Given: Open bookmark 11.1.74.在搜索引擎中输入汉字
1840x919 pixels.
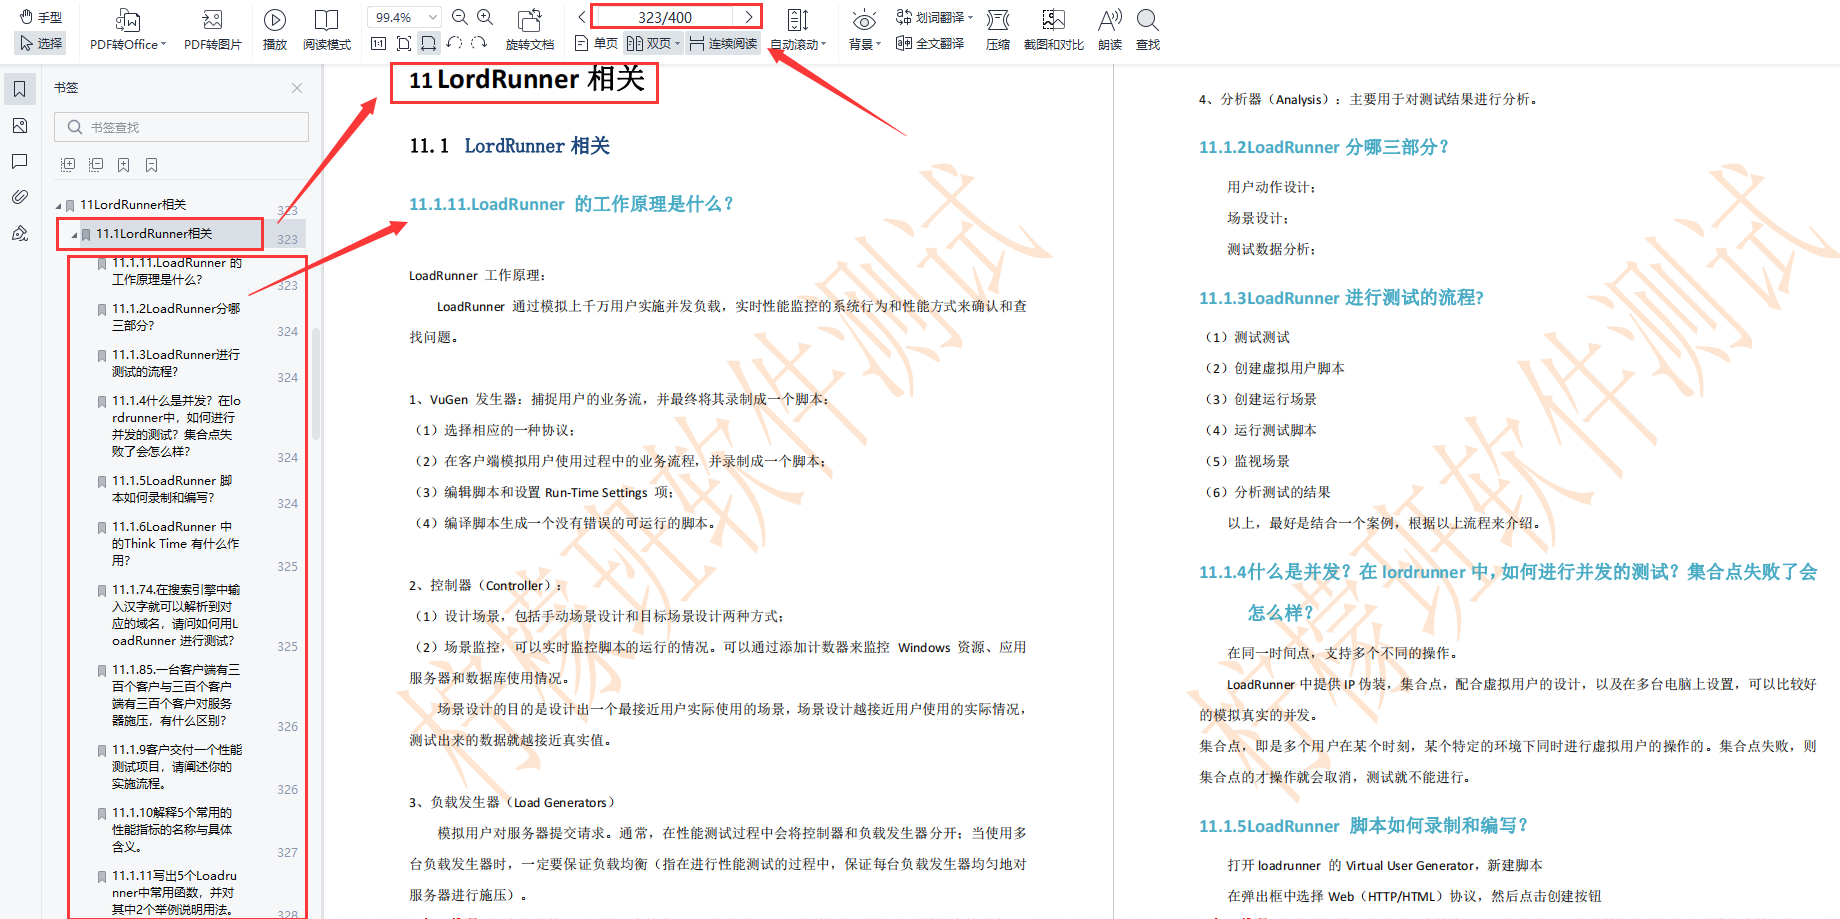Looking at the screenshot, I should pyautogui.click(x=176, y=615).
